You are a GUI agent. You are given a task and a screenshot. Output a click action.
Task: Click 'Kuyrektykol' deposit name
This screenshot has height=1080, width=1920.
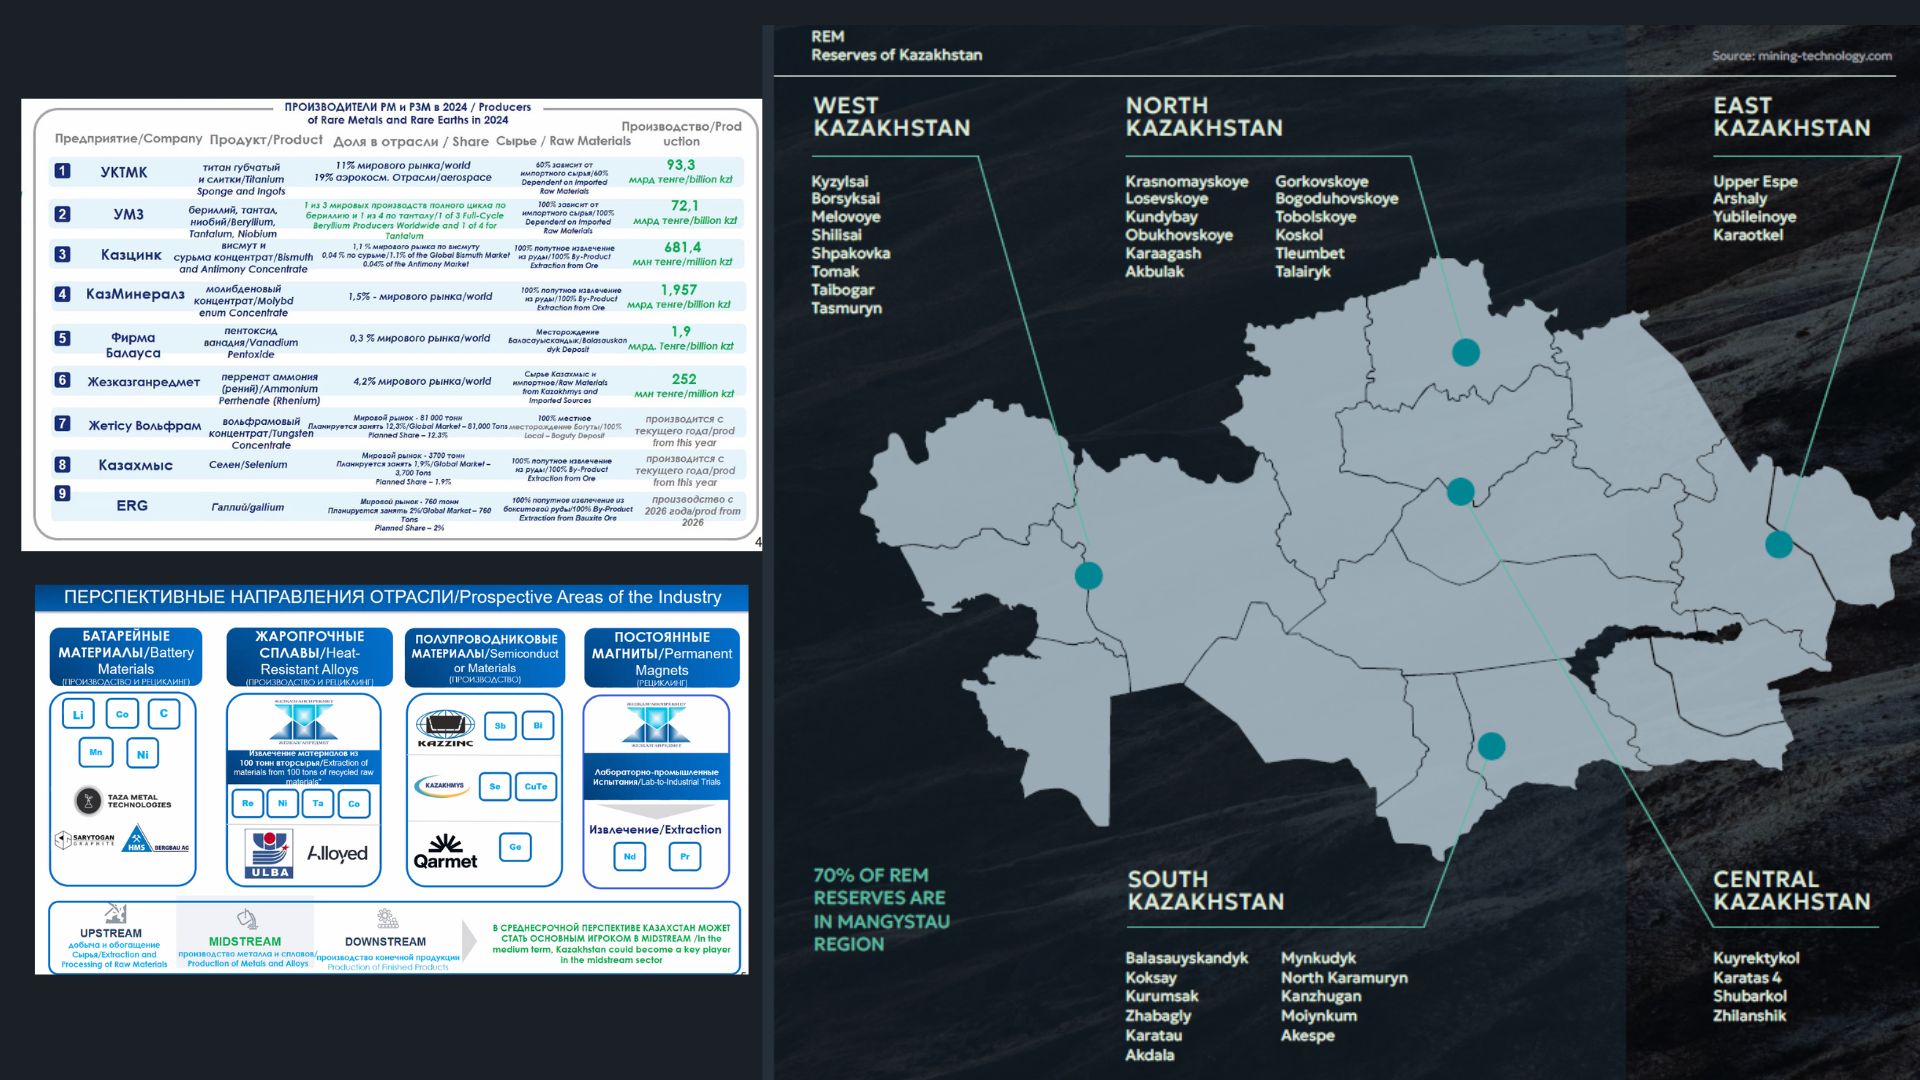click(1756, 958)
